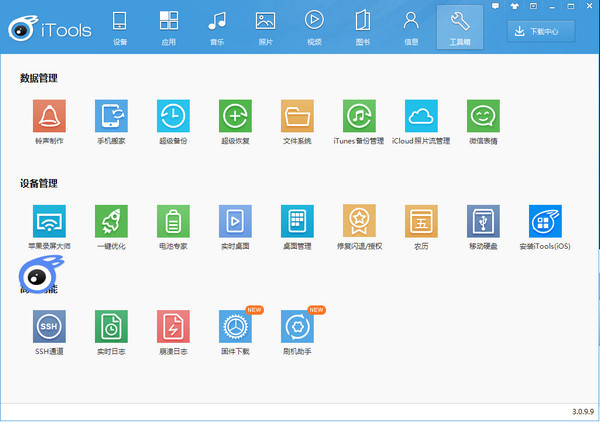Open 电池专家 battery expert
Viewport: 600px width, 422px height.
[x=173, y=221]
